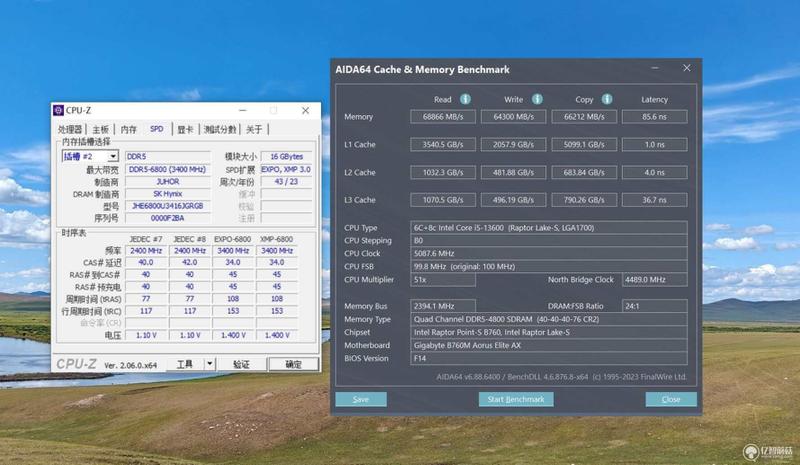Close AIDA64 window with the X button
The height and width of the screenshot is (465, 800).
click(687, 68)
